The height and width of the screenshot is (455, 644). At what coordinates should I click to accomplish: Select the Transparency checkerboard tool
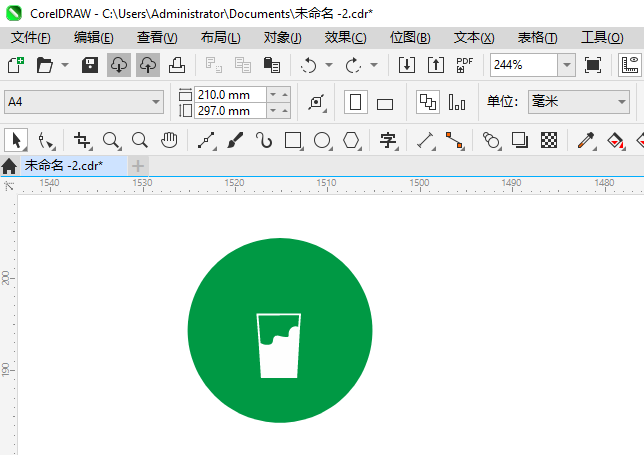[x=548, y=140]
